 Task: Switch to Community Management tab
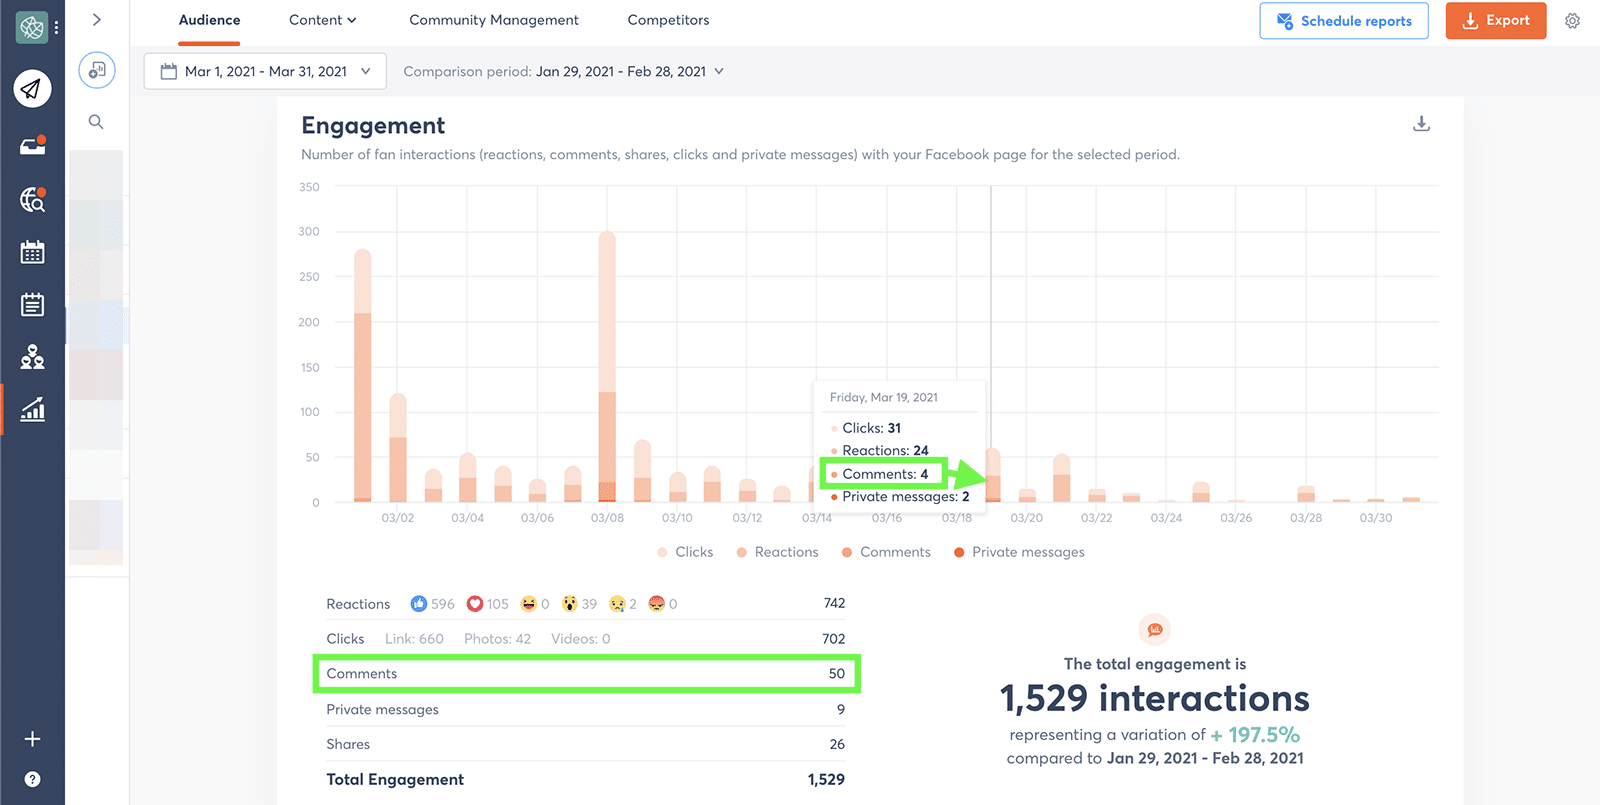(494, 20)
